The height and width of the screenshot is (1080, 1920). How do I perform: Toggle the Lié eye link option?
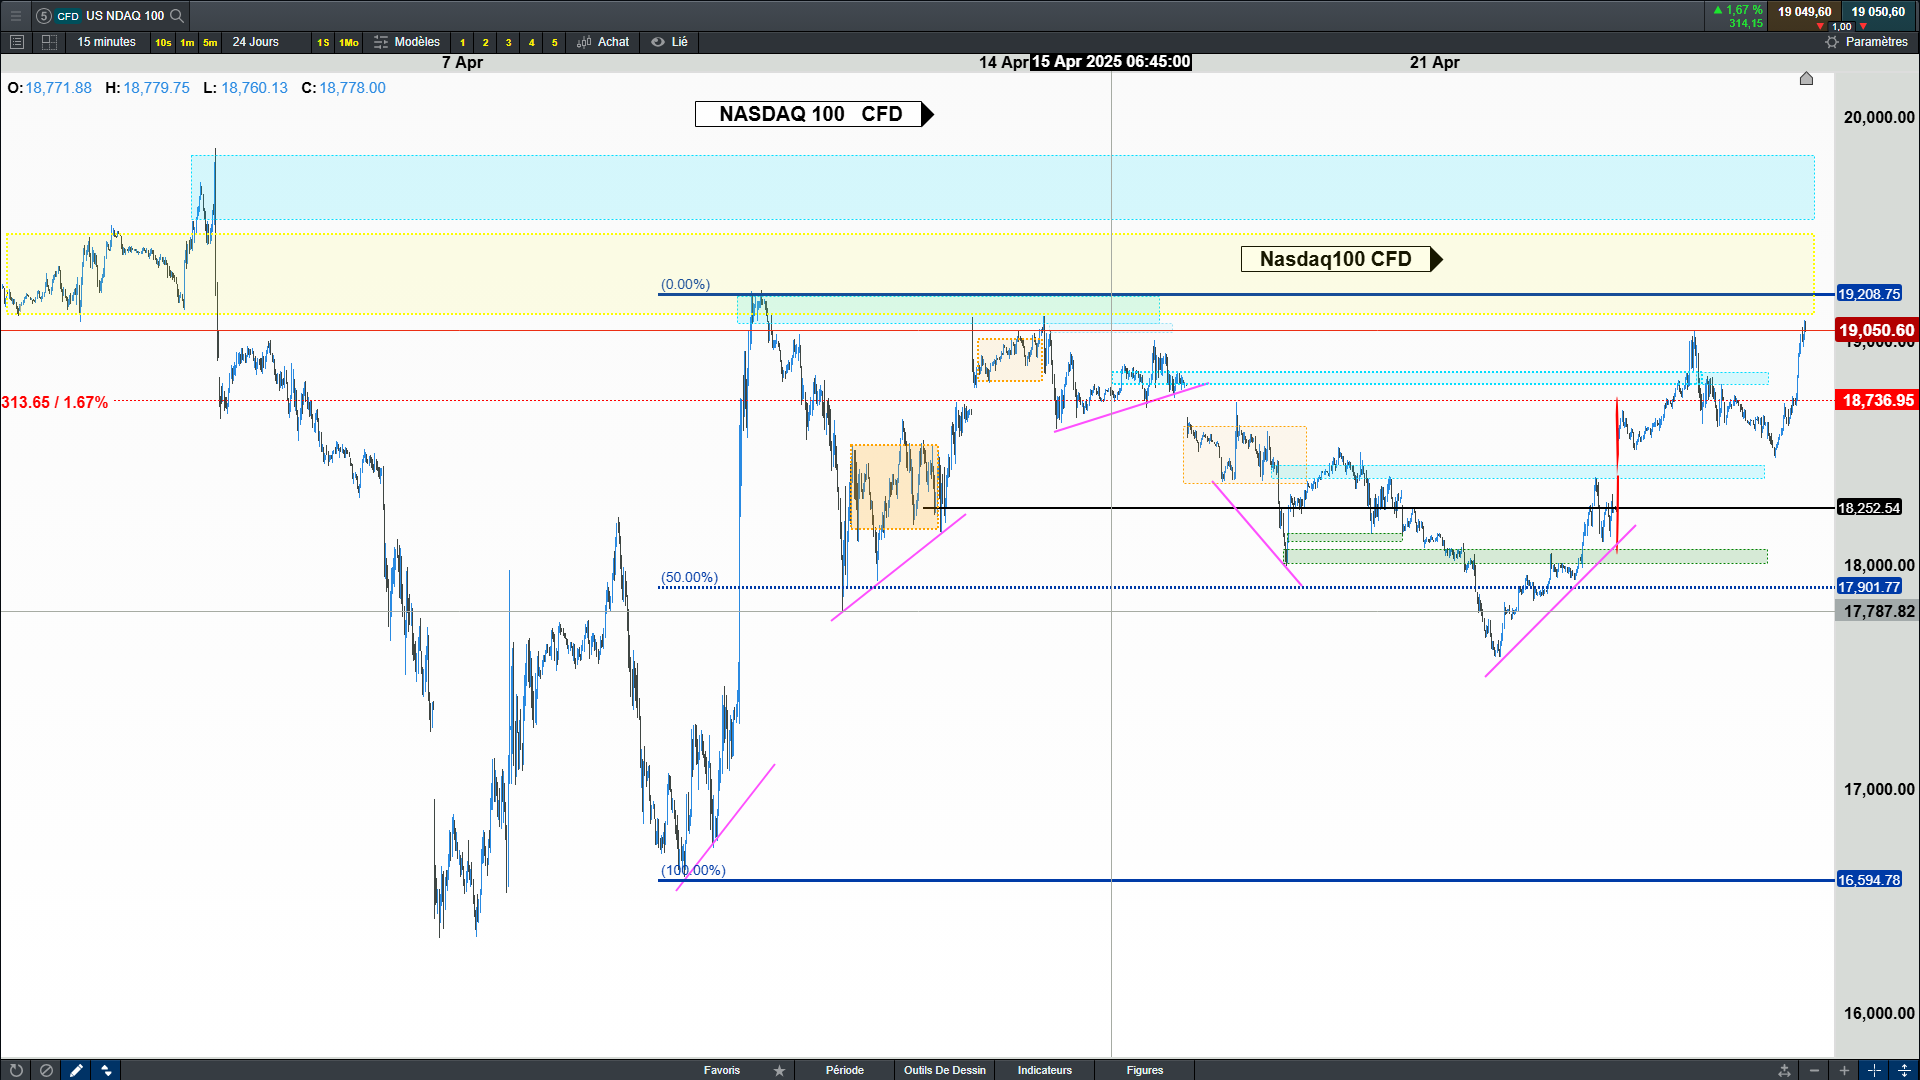669,42
